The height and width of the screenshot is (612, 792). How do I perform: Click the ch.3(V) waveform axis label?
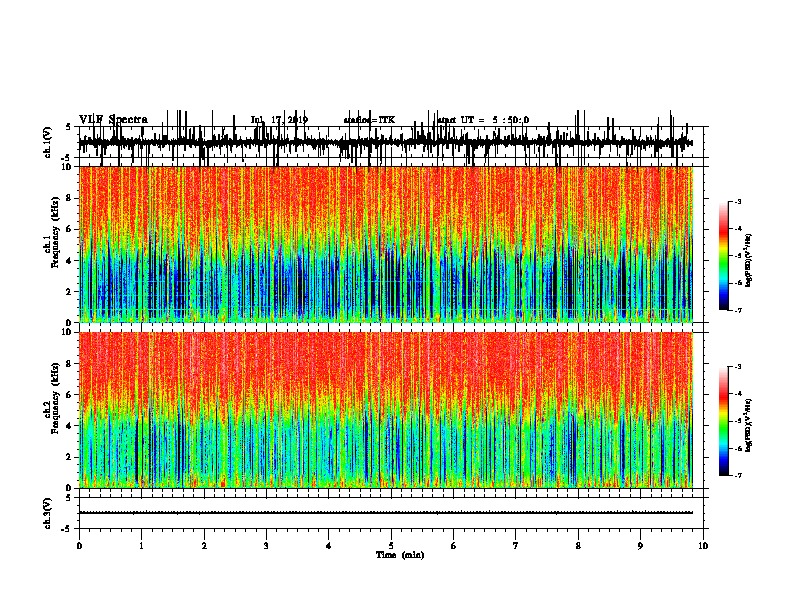click(x=47, y=514)
